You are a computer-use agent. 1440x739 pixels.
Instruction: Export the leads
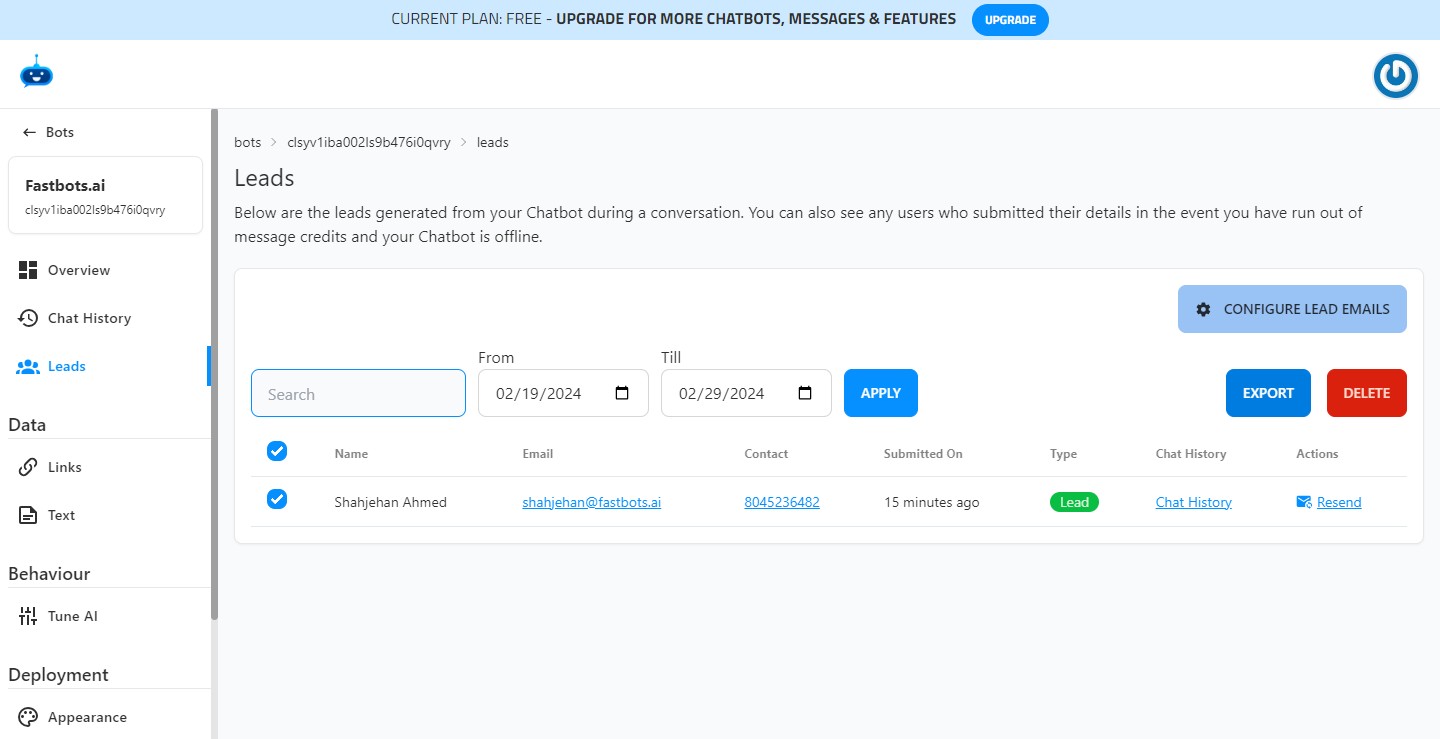(1268, 393)
